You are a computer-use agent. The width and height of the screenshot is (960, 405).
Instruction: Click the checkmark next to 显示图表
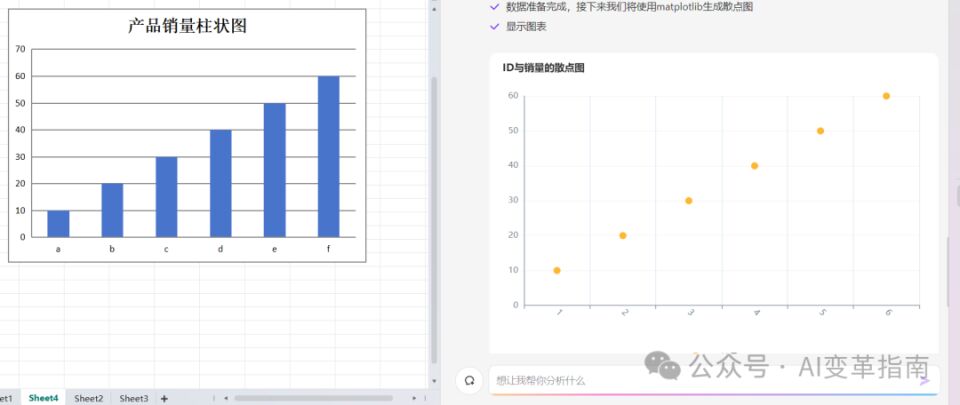(x=494, y=26)
